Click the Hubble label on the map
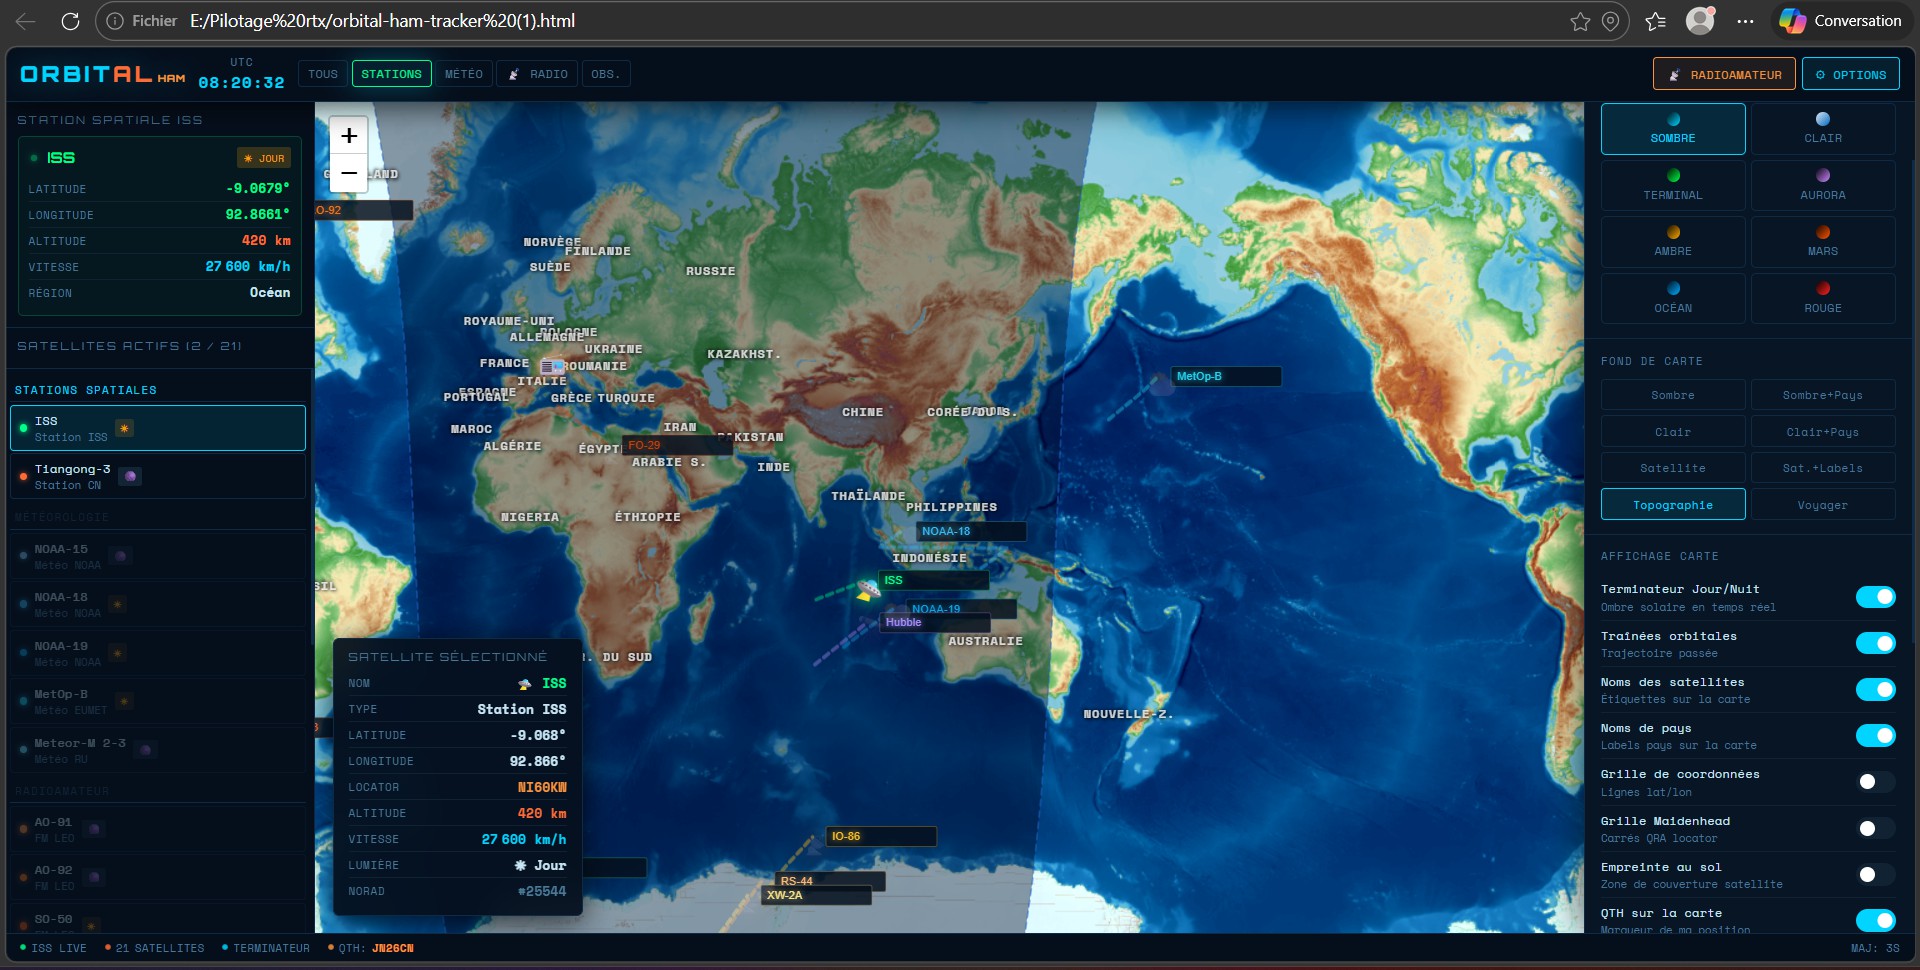Viewport: 1920px width, 970px height. [903, 622]
